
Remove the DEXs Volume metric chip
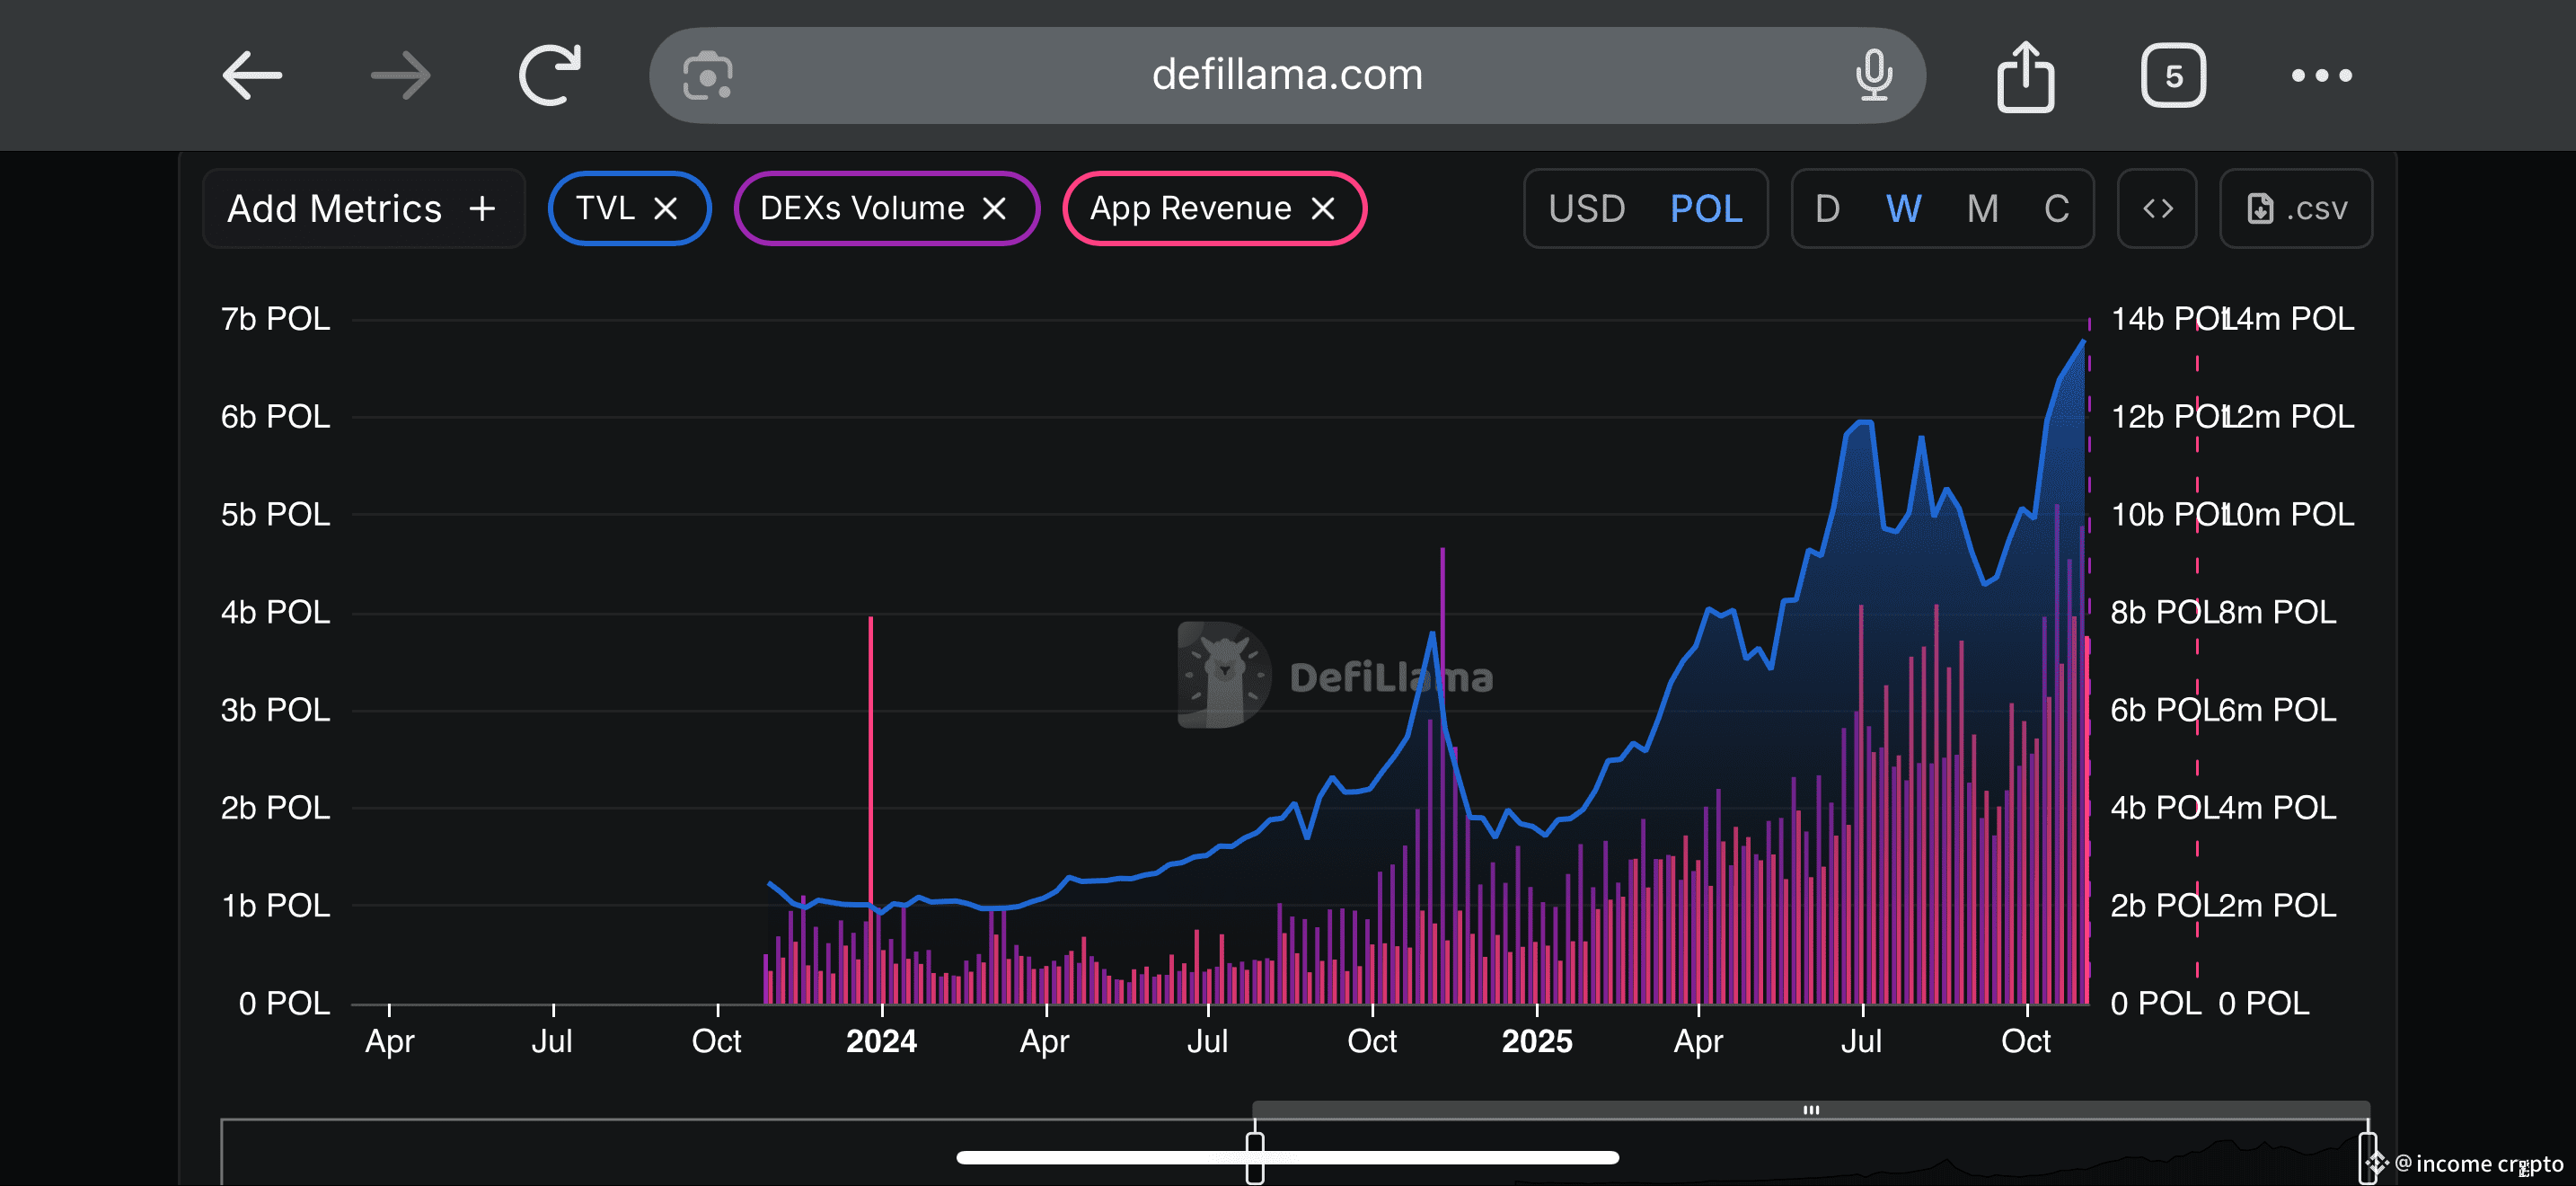994,208
